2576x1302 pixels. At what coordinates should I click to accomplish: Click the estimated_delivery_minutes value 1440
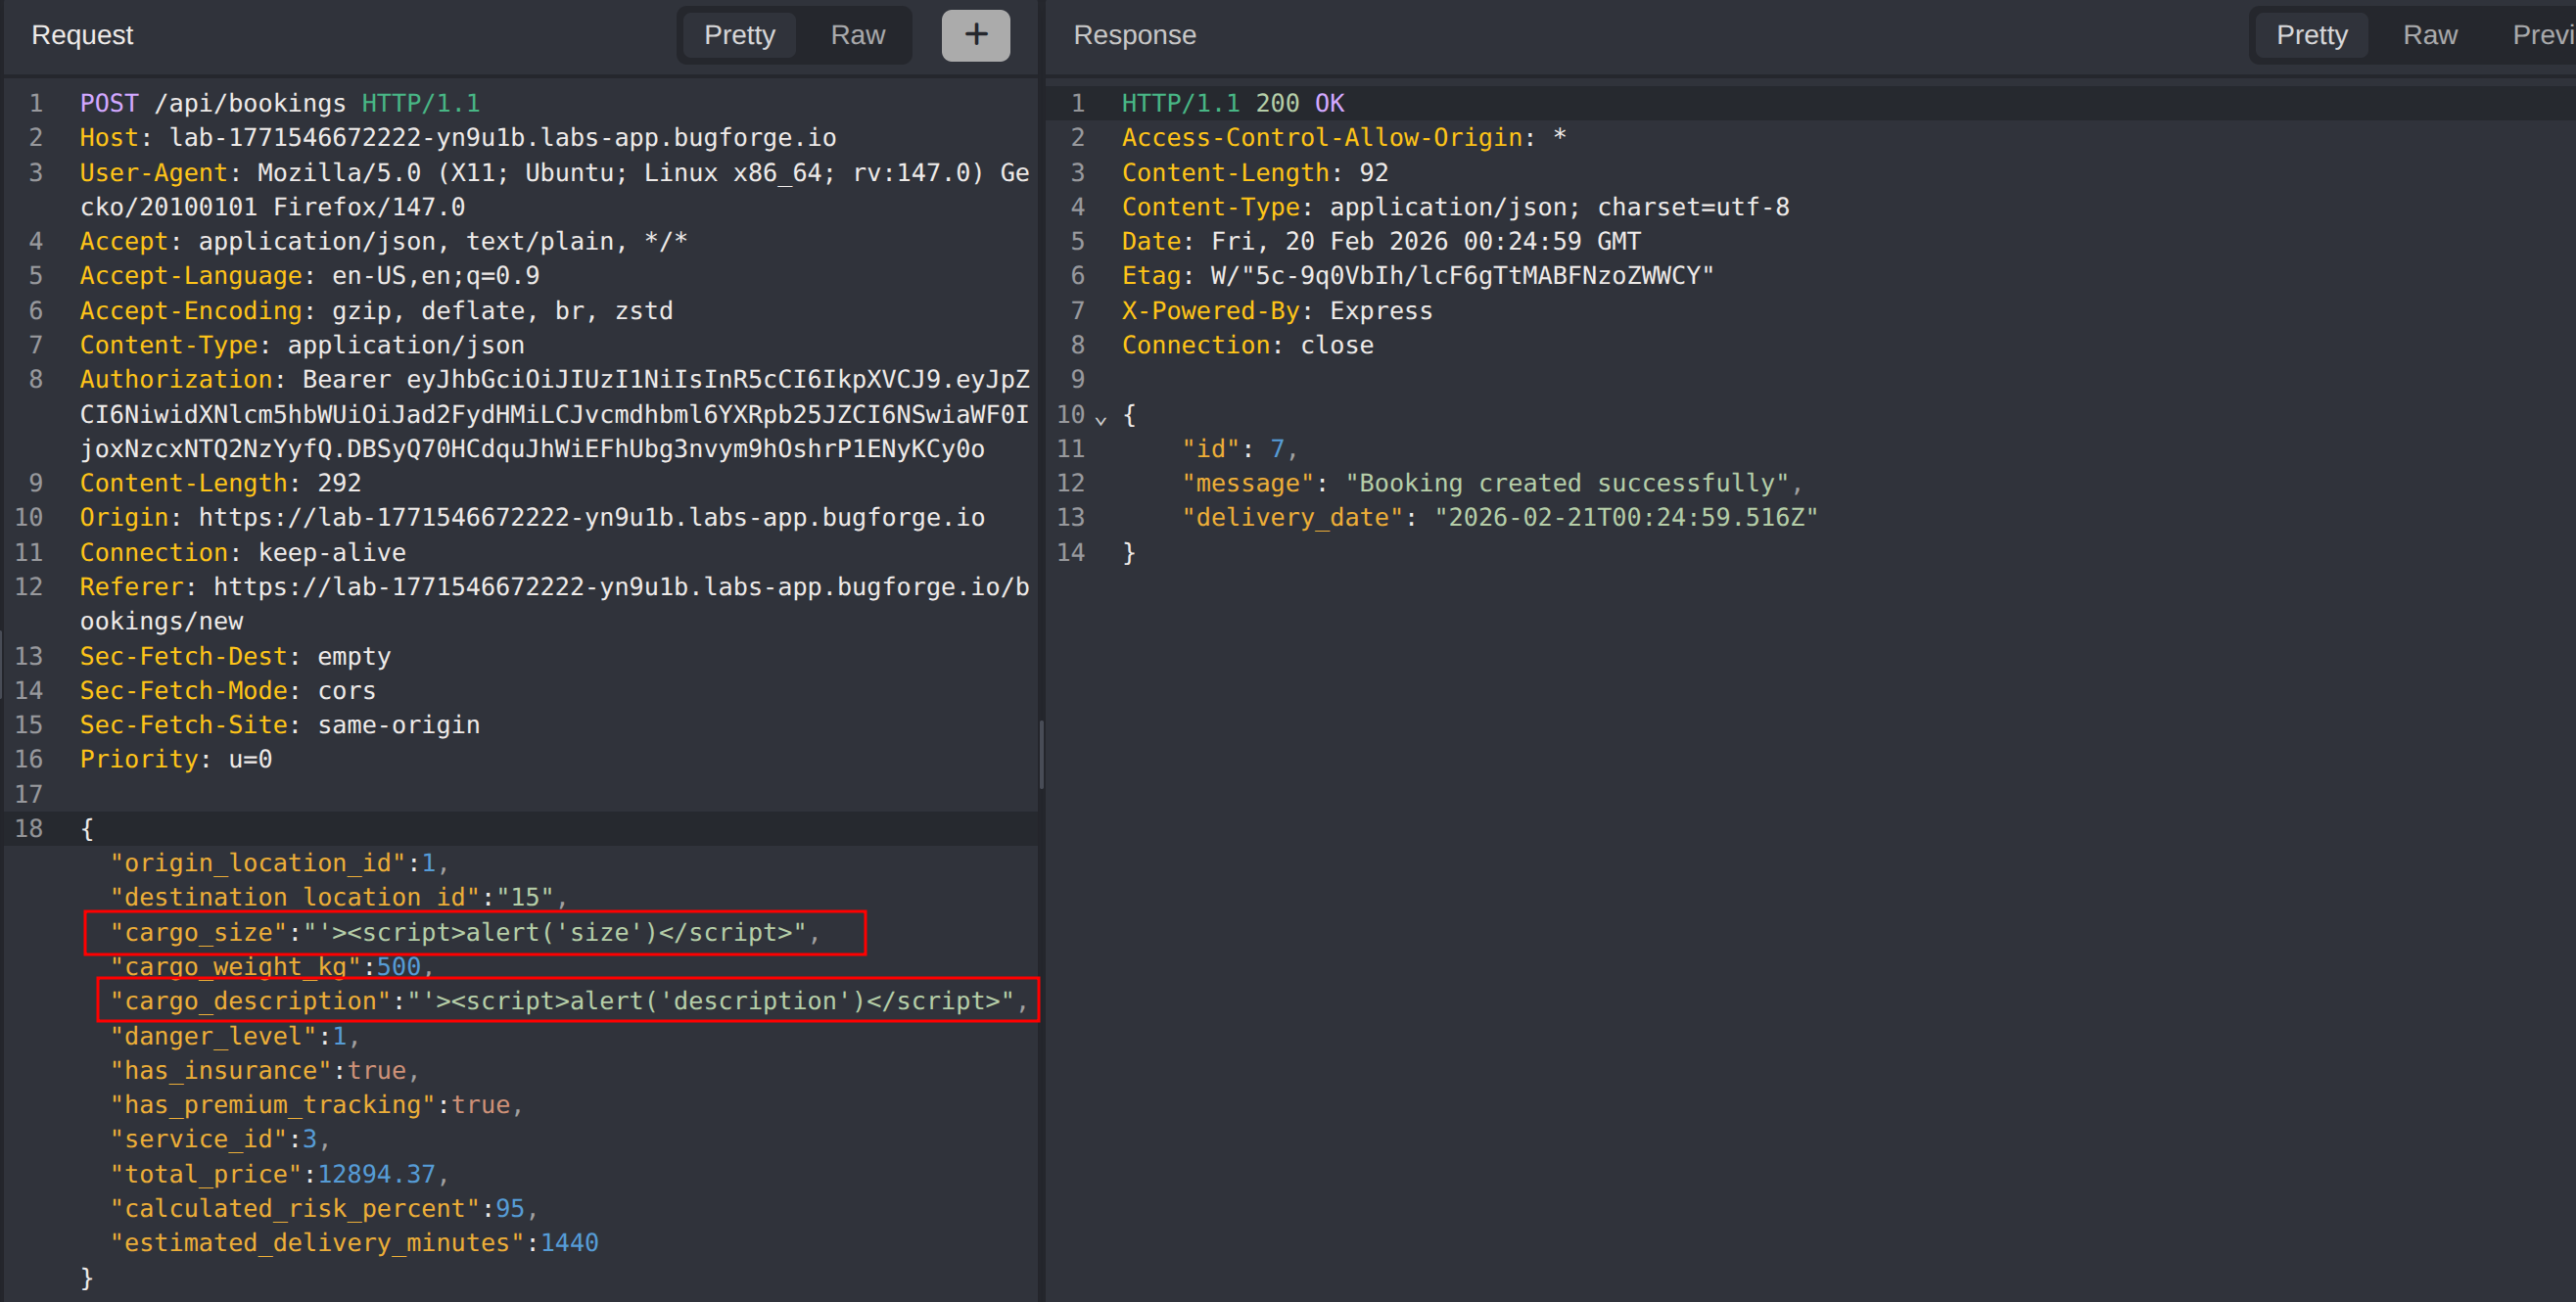coord(569,1243)
